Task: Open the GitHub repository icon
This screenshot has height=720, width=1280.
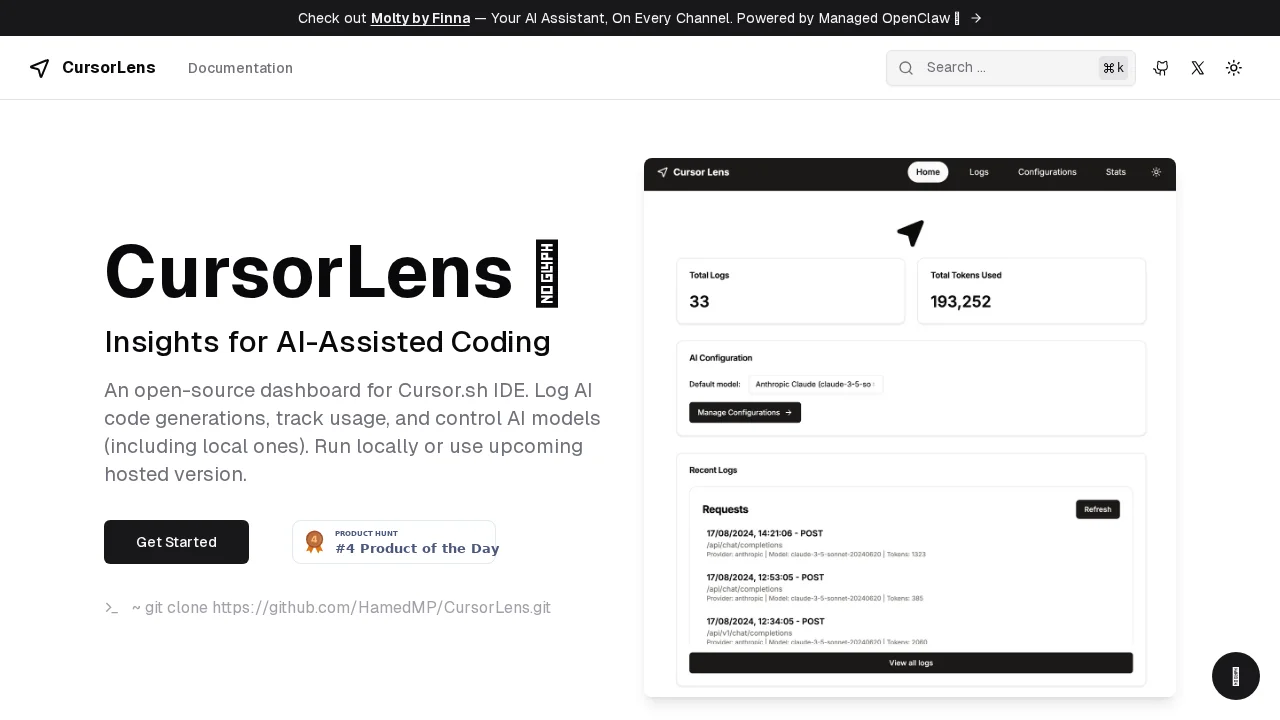Action: click(1161, 68)
